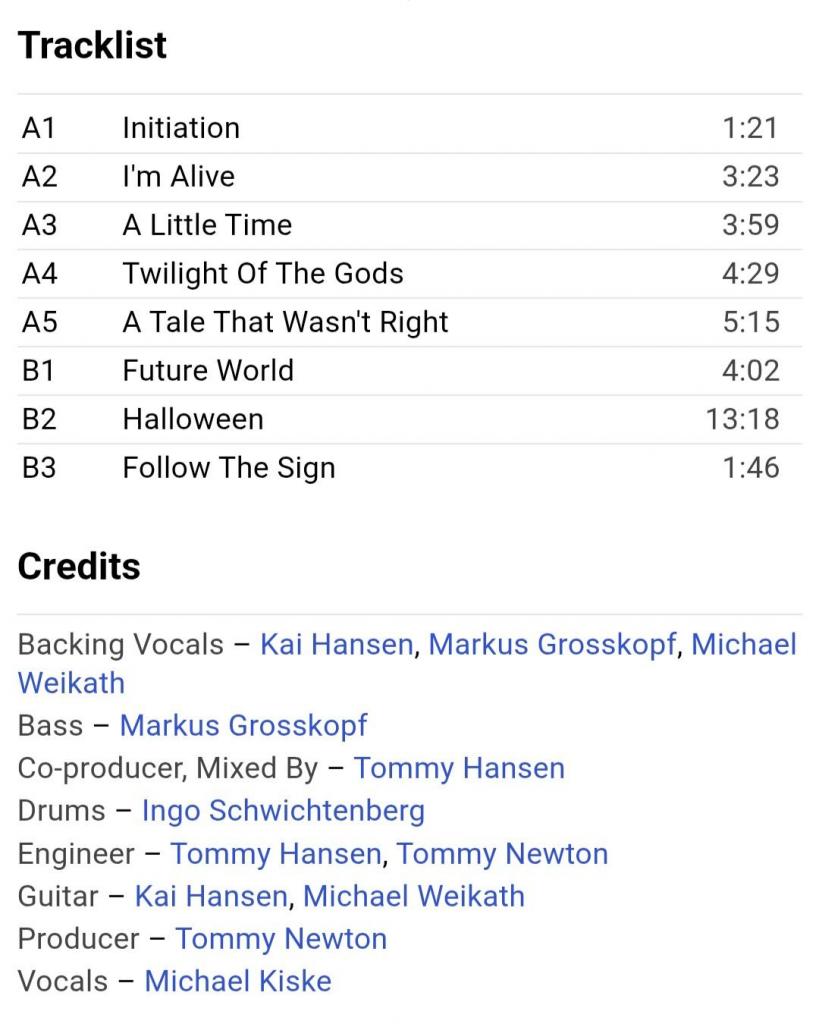Viewport: 819px width, 1024px height.
Task: Open Tommy Hansen link in Co-producer credit
Action: pyautogui.click(x=459, y=768)
